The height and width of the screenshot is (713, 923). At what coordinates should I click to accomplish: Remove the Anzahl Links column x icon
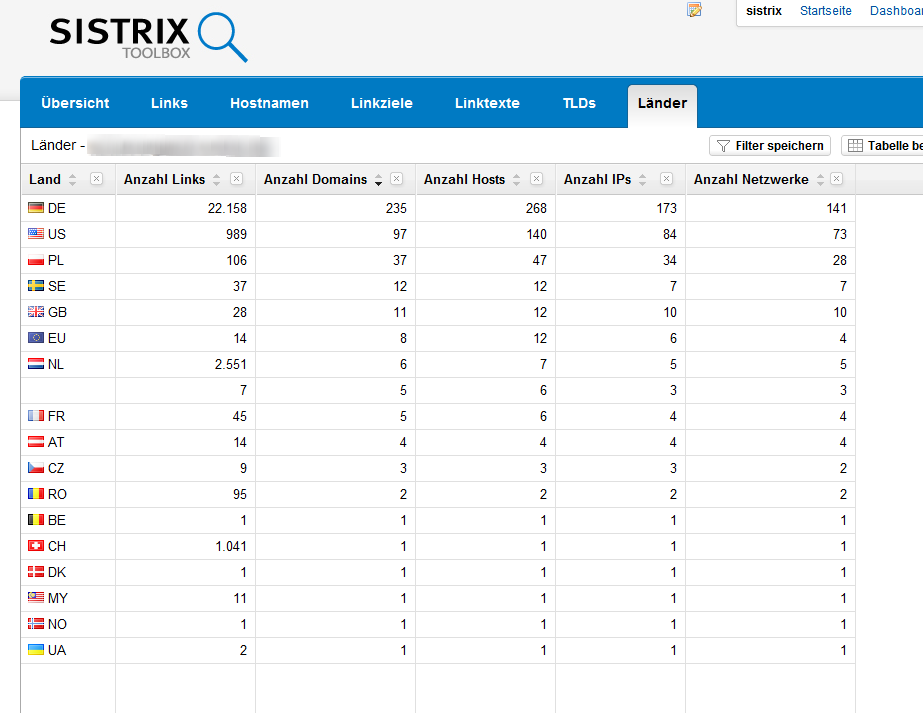click(236, 179)
